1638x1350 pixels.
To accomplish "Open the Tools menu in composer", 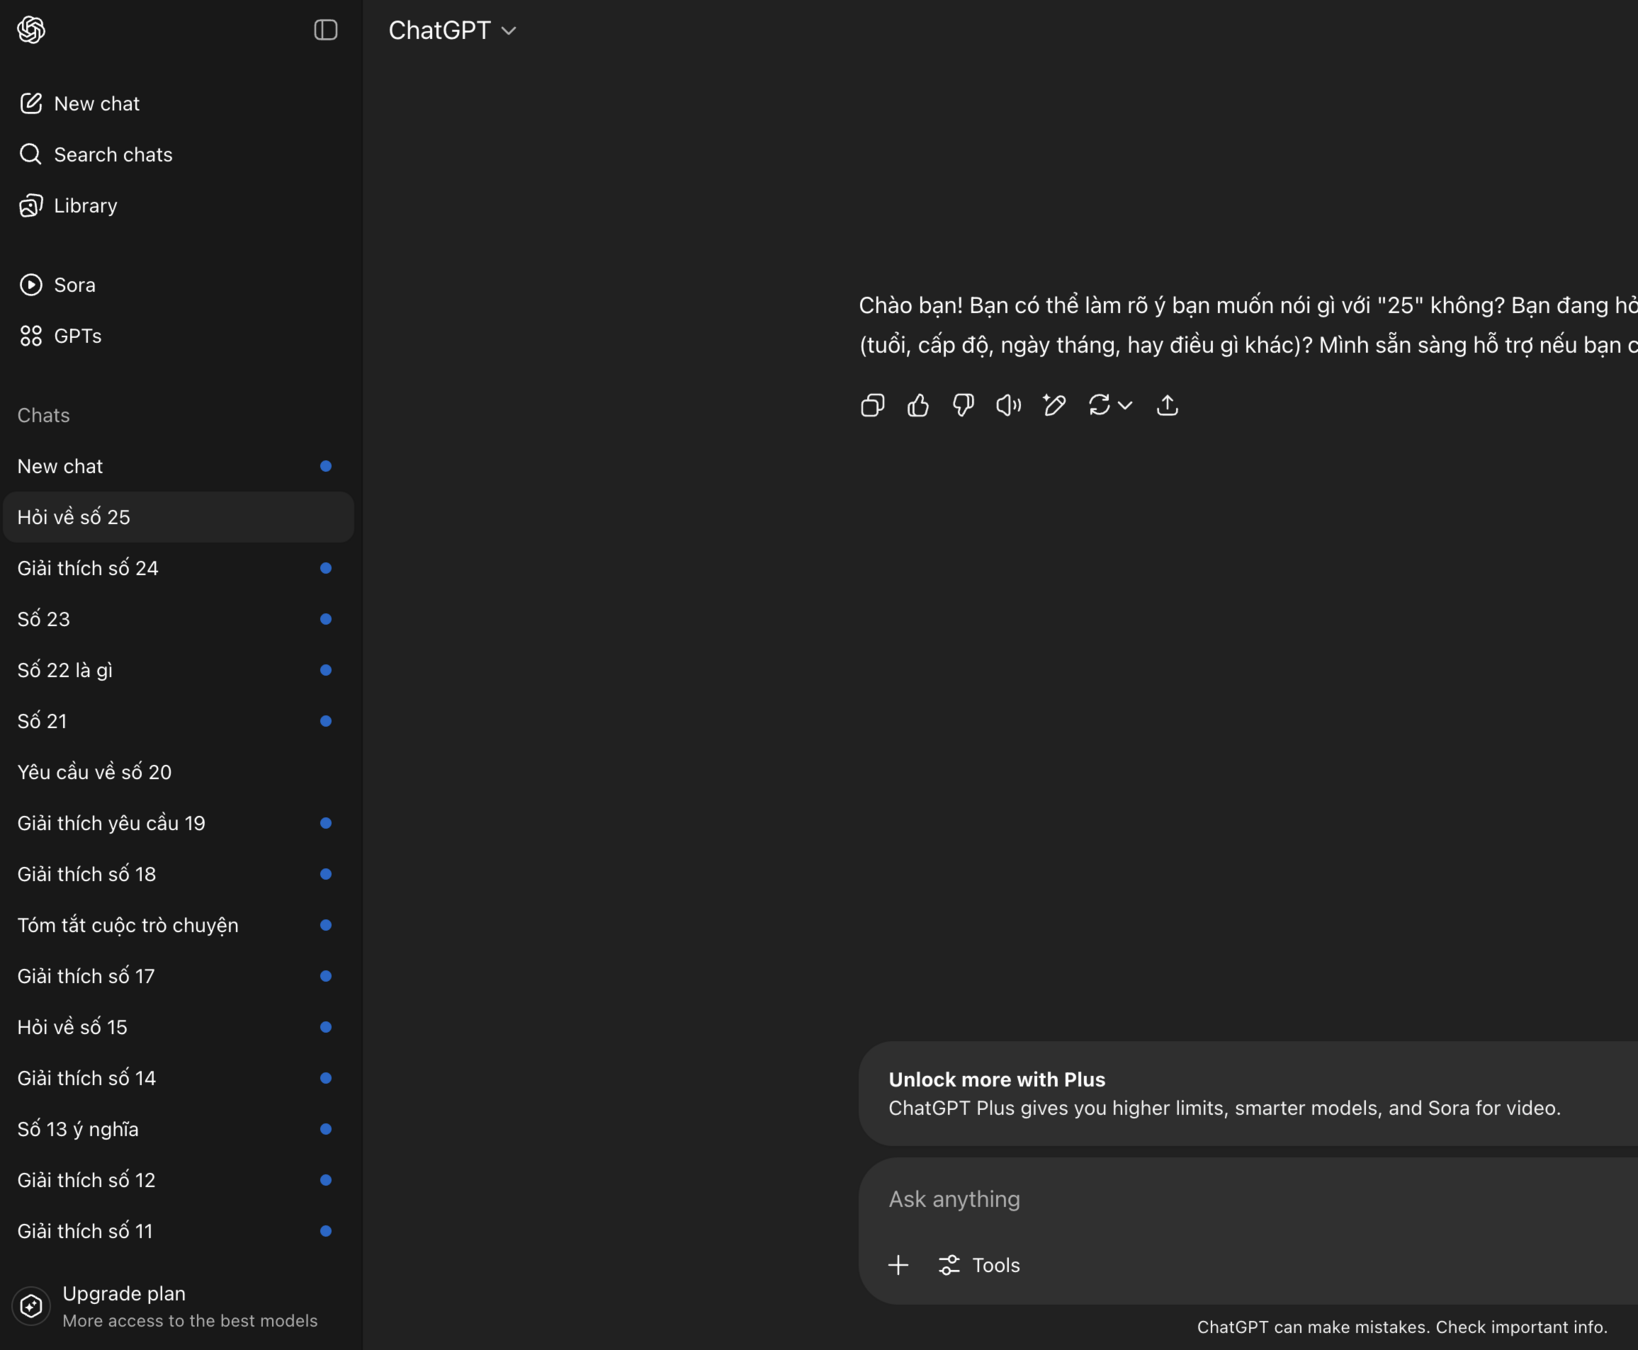I will pyautogui.click(x=979, y=1265).
